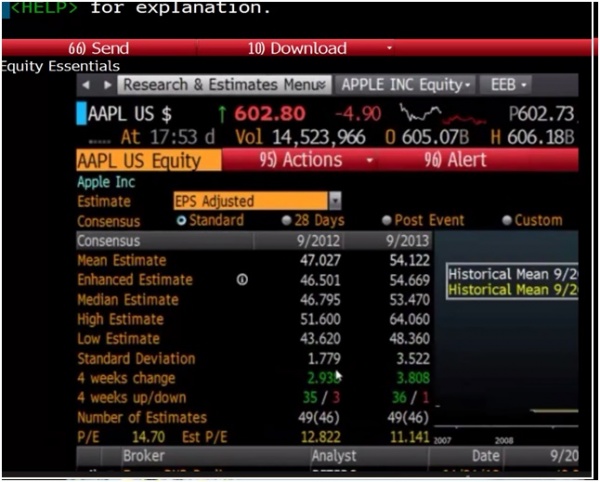Screen dimensions: 600x482
Task: Click the 96) Alert button
Action: (455, 160)
